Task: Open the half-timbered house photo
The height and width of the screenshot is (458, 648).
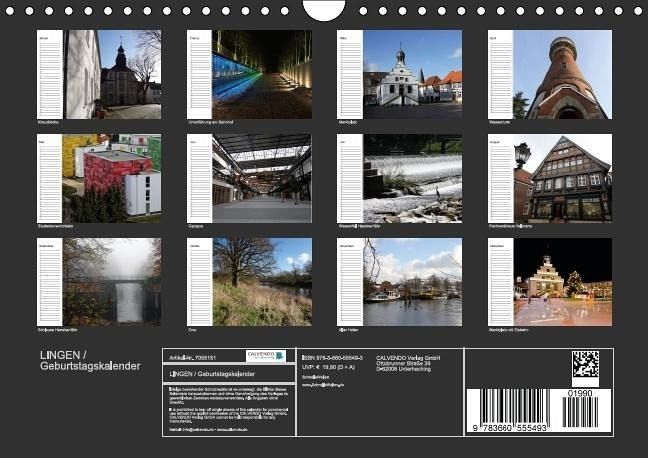Action: click(562, 178)
